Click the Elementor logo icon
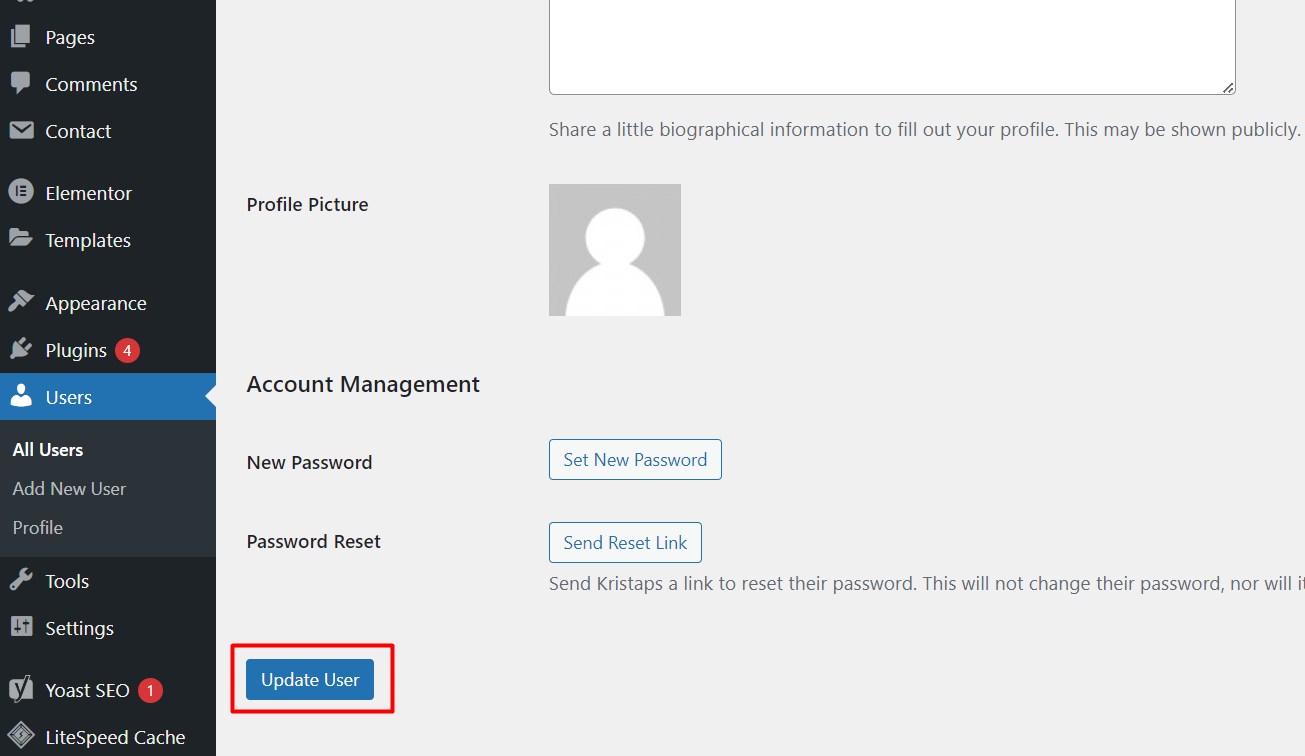This screenshot has width=1305, height=756. (x=20, y=192)
